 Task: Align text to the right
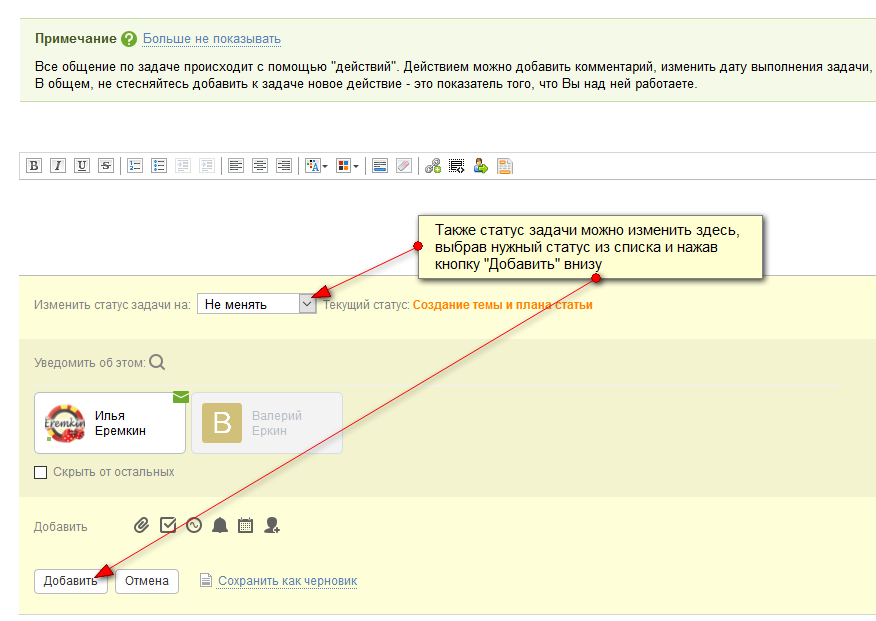(x=284, y=166)
